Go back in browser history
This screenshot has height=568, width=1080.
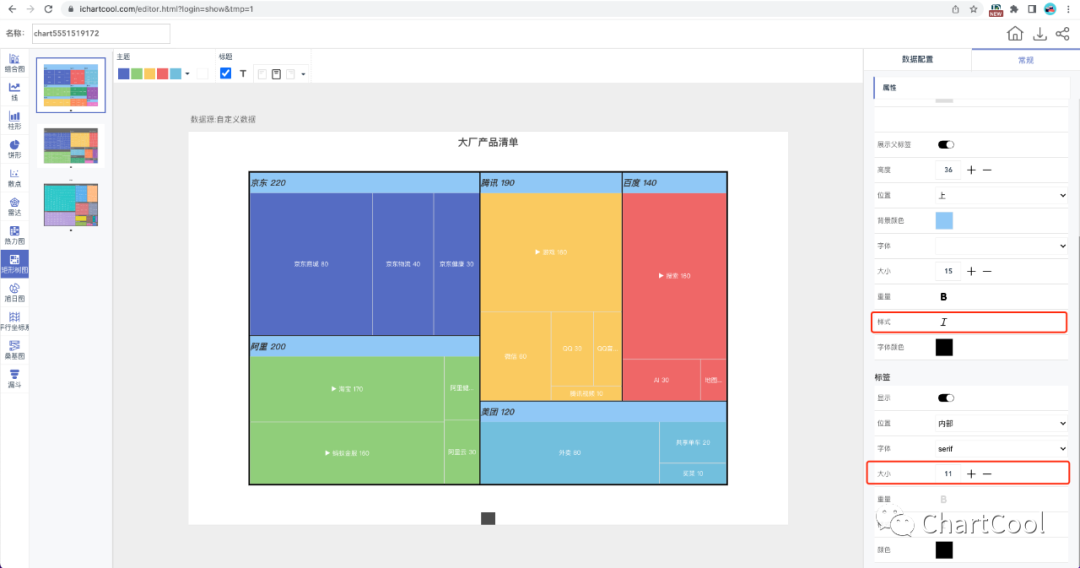[x=12, y=9]
